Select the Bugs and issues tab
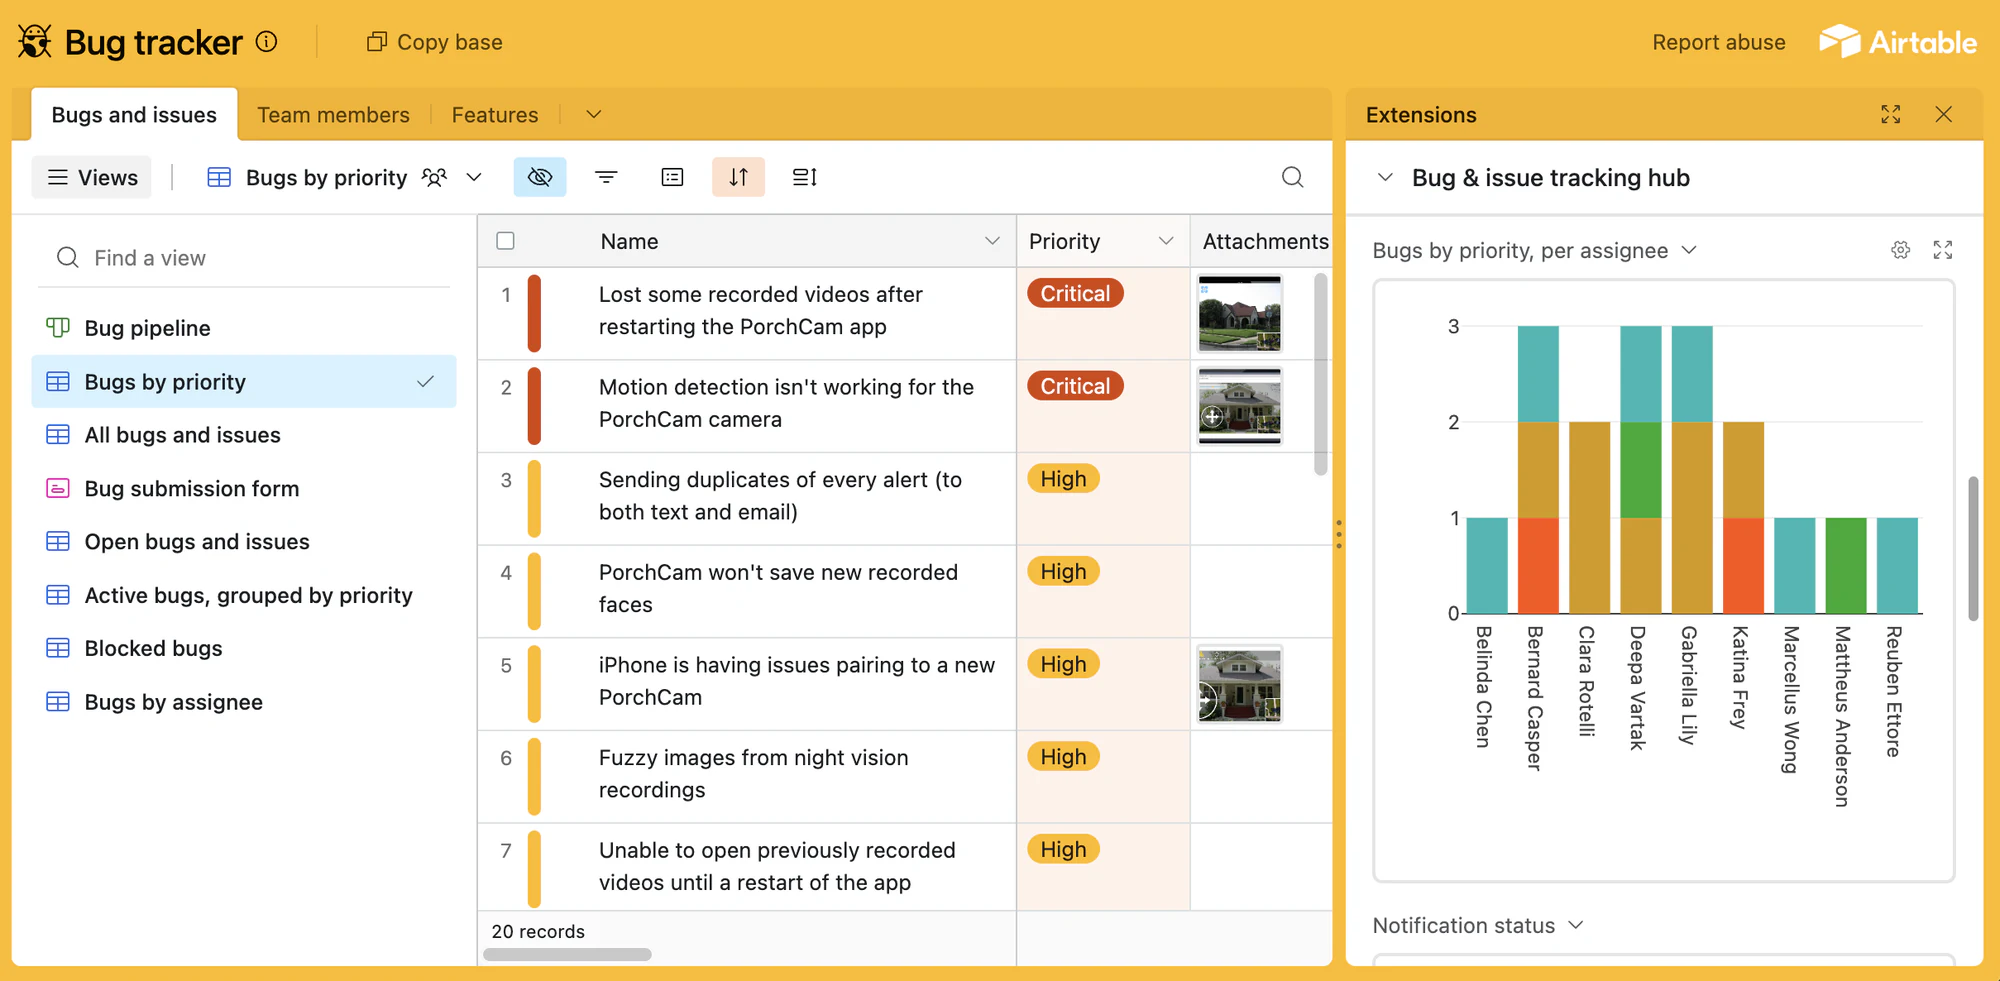Image resolution: width=2000 pixels, height=981 pixels. [134, 115]
